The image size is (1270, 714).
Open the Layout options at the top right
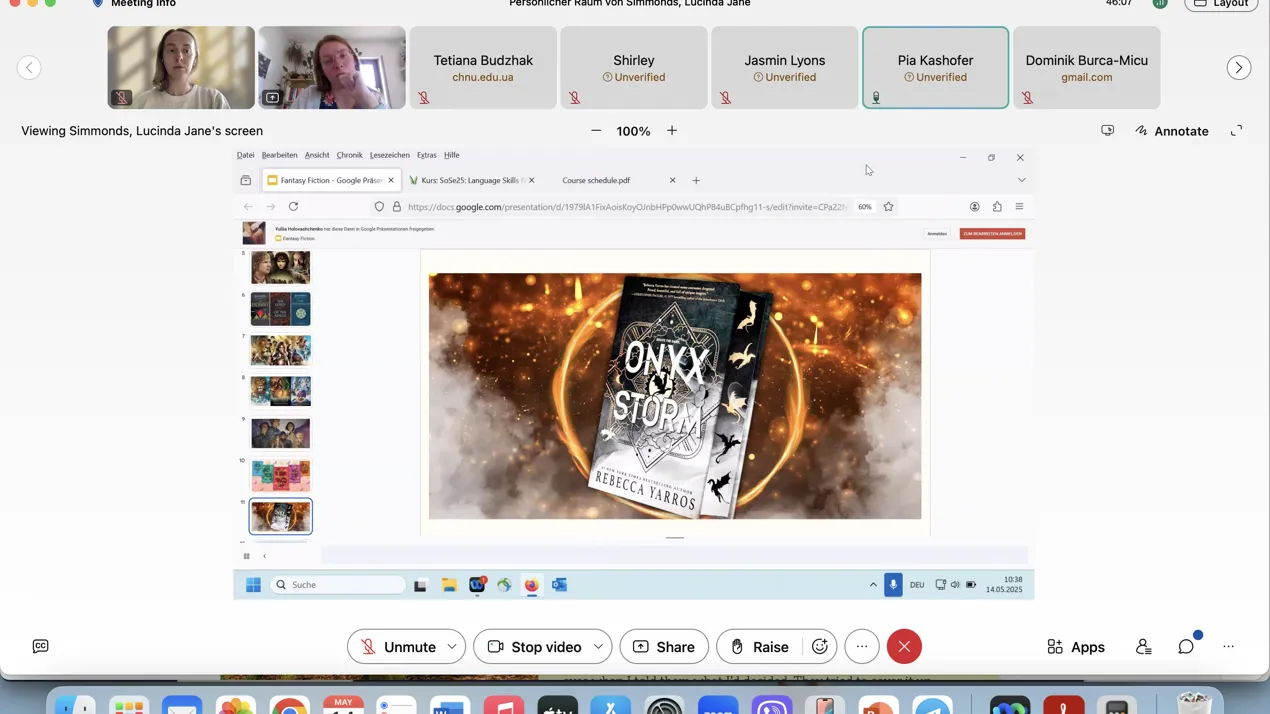(x=1221, y=4)
